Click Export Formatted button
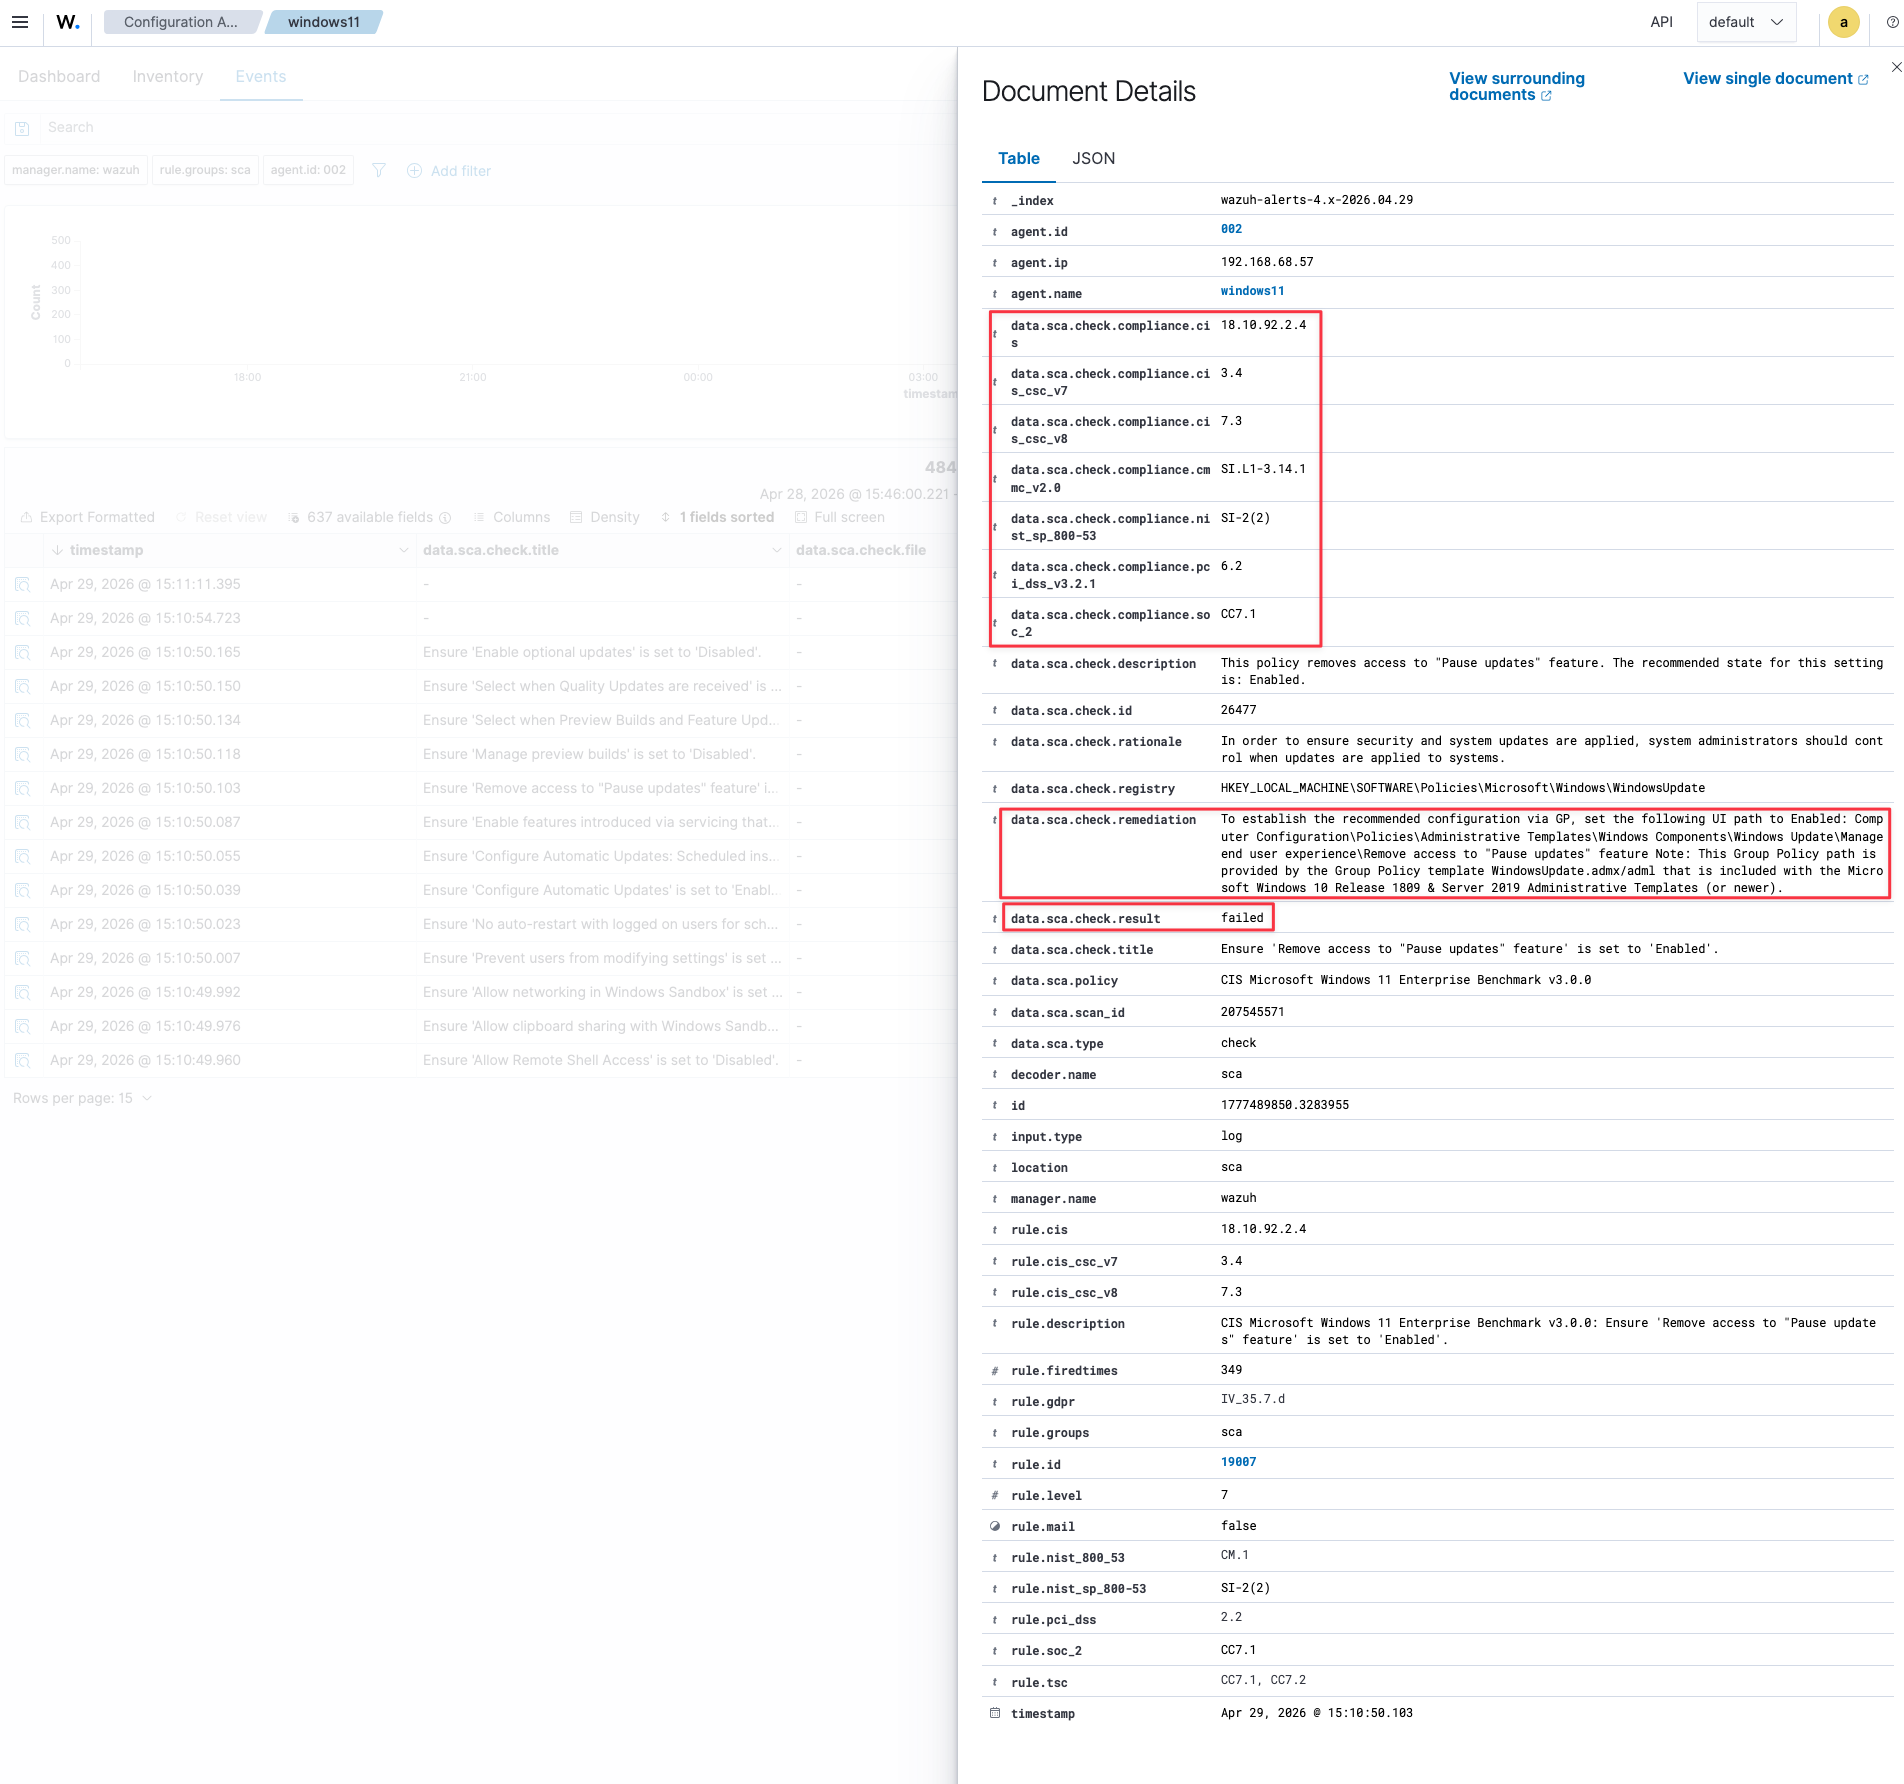 (x=88, y=517)
